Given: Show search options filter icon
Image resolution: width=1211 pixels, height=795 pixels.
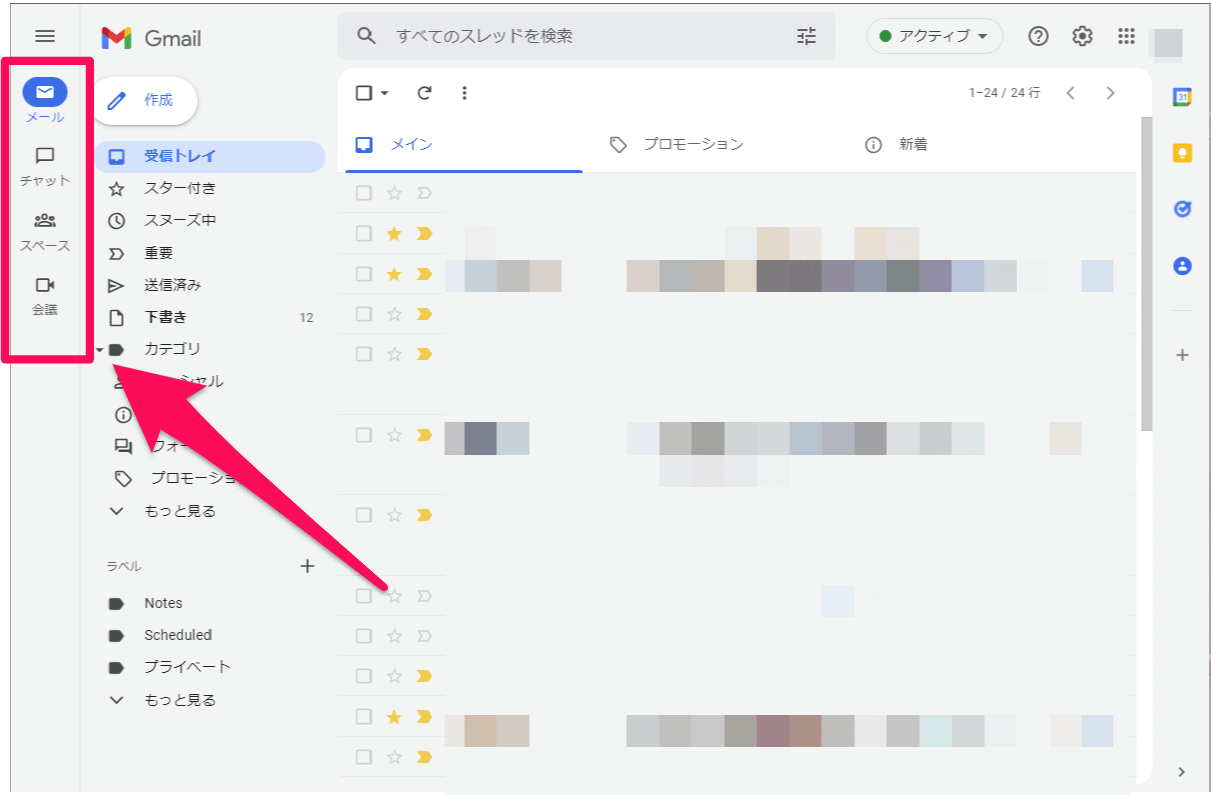Looking at the screenshot, I should (x=807, y=36).
